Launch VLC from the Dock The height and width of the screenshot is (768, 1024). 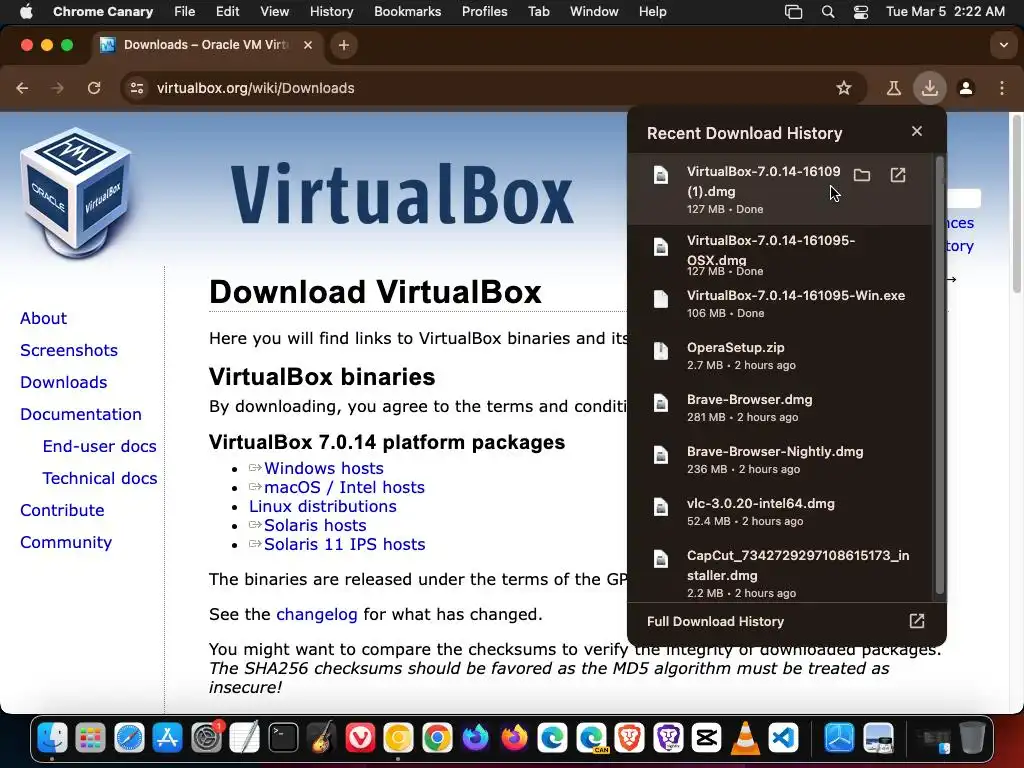tap(744, 739)
